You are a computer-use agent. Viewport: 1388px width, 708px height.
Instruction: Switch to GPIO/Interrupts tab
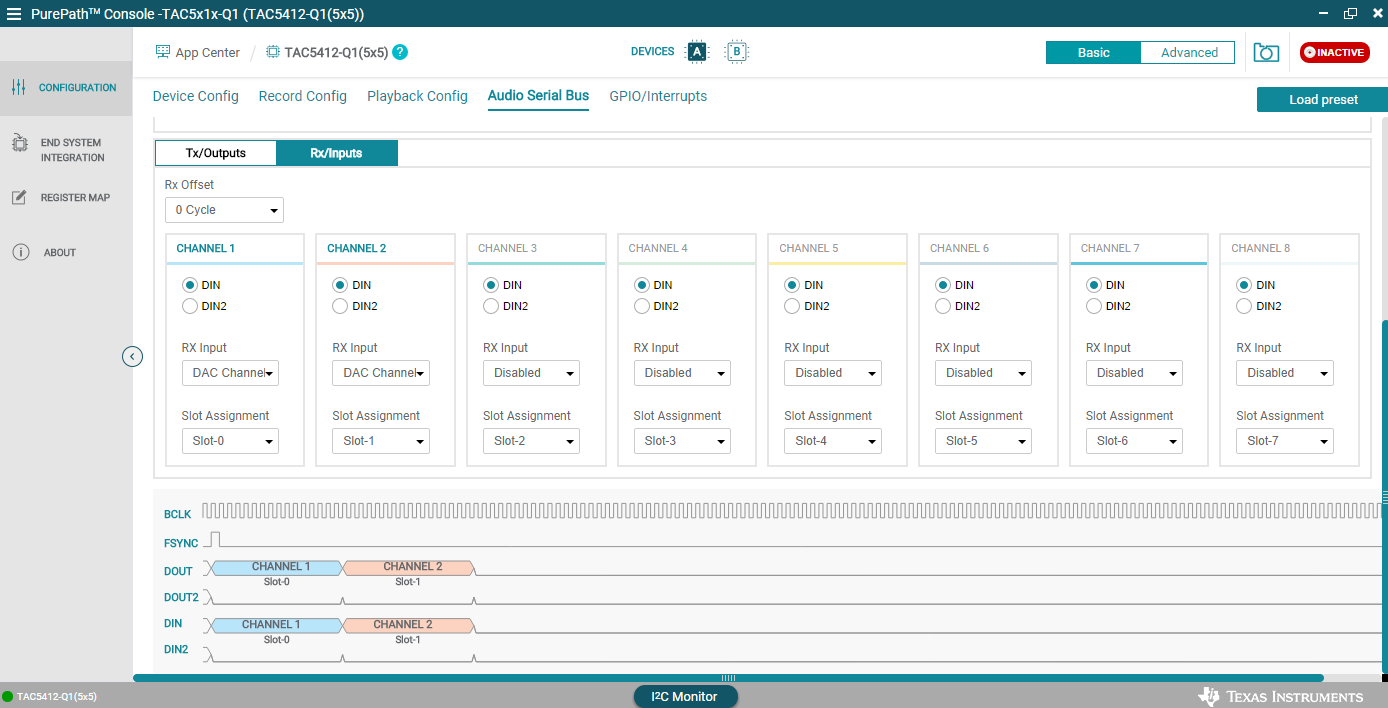[x=658, y=96]
